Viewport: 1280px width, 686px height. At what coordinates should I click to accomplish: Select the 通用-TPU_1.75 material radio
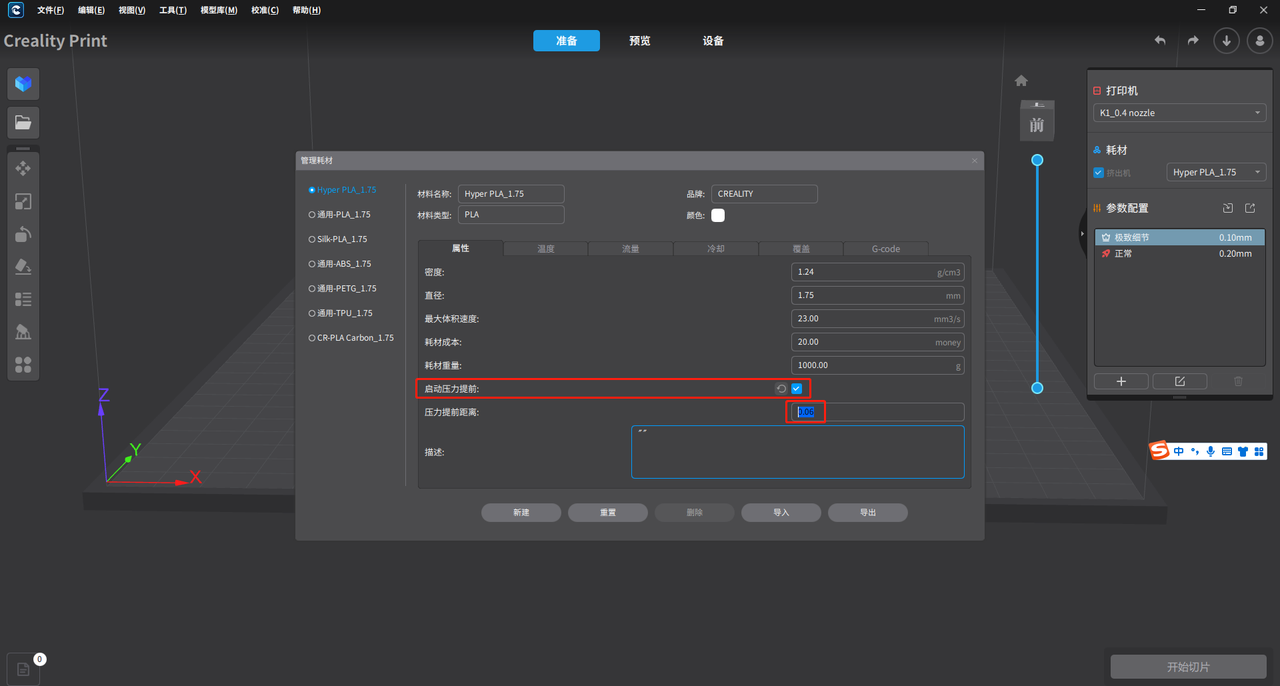[312, 313]
